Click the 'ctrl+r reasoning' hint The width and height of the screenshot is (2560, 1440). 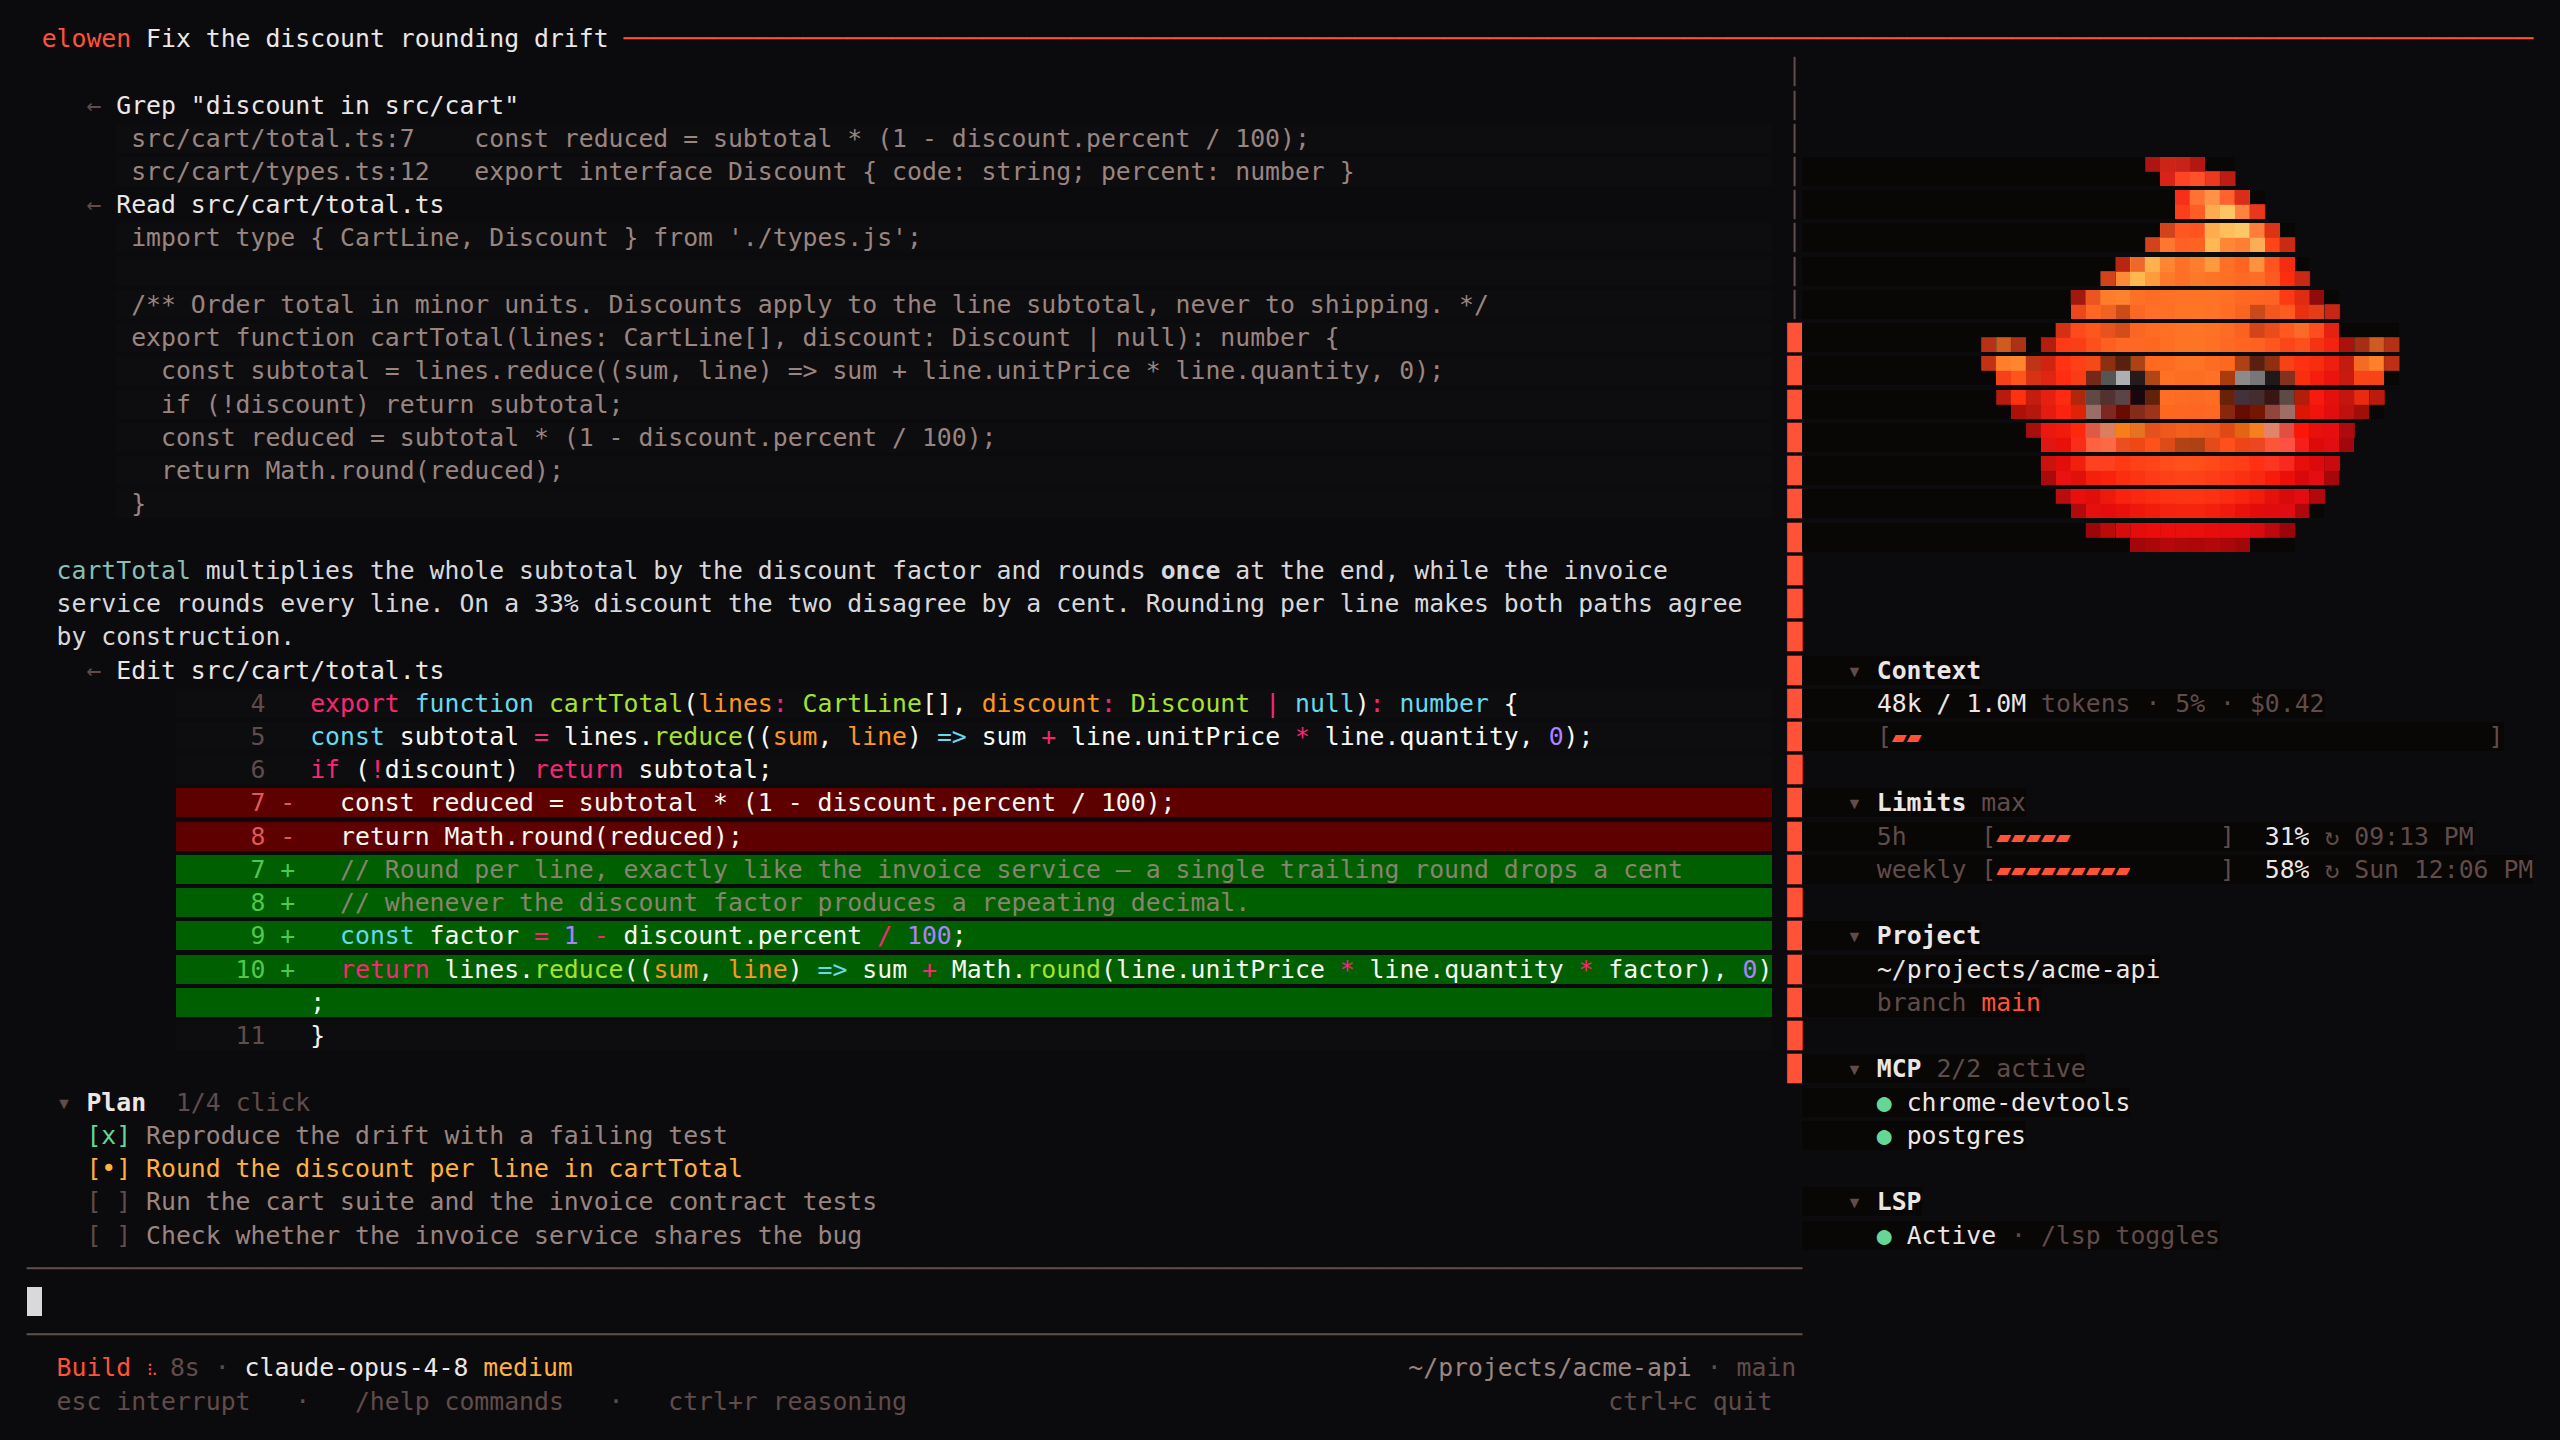coord(787,1402)
